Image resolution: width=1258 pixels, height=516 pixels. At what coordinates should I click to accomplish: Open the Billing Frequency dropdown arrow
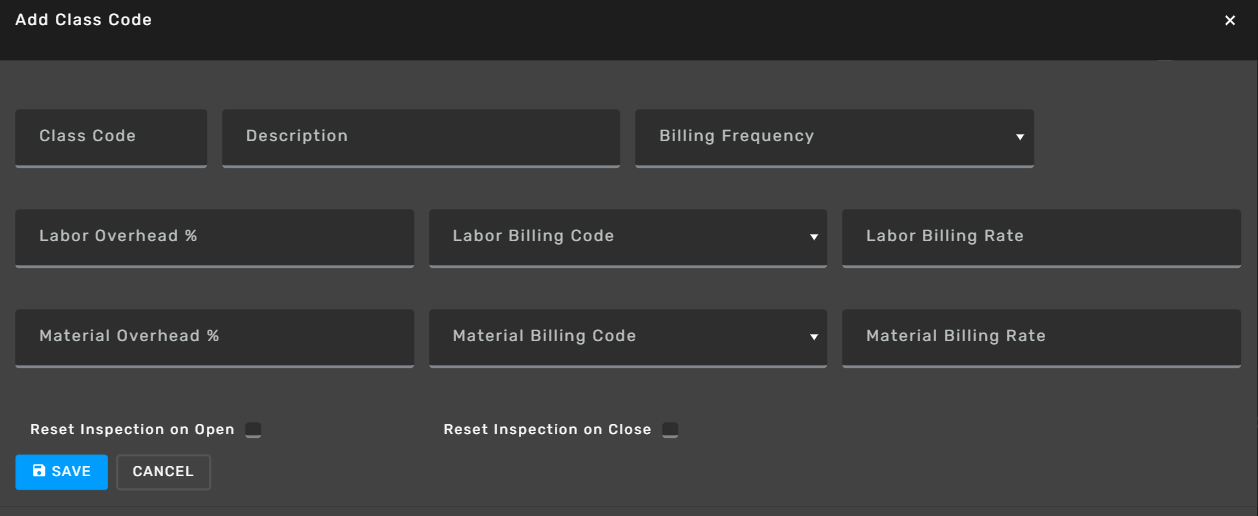point(1020,137)
